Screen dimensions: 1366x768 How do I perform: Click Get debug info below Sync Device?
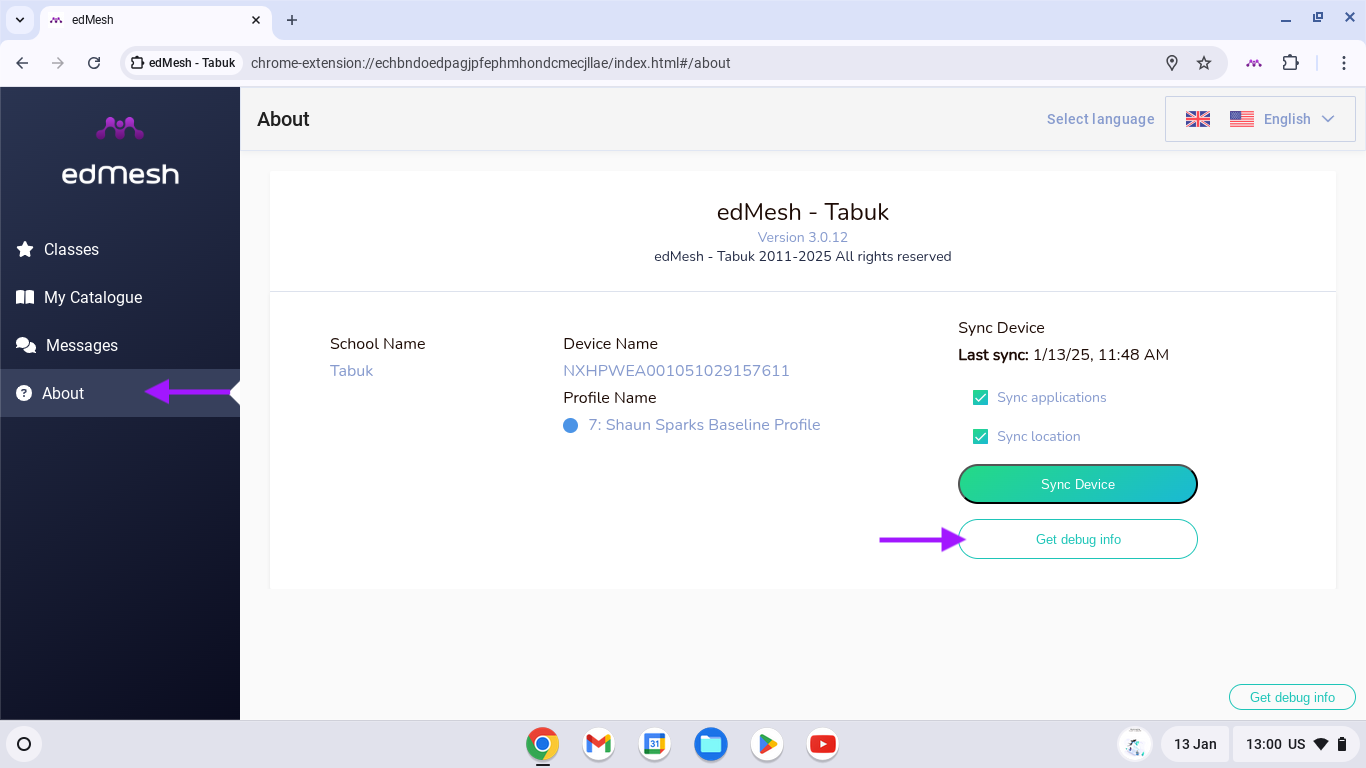click(x=1078, y=539)
